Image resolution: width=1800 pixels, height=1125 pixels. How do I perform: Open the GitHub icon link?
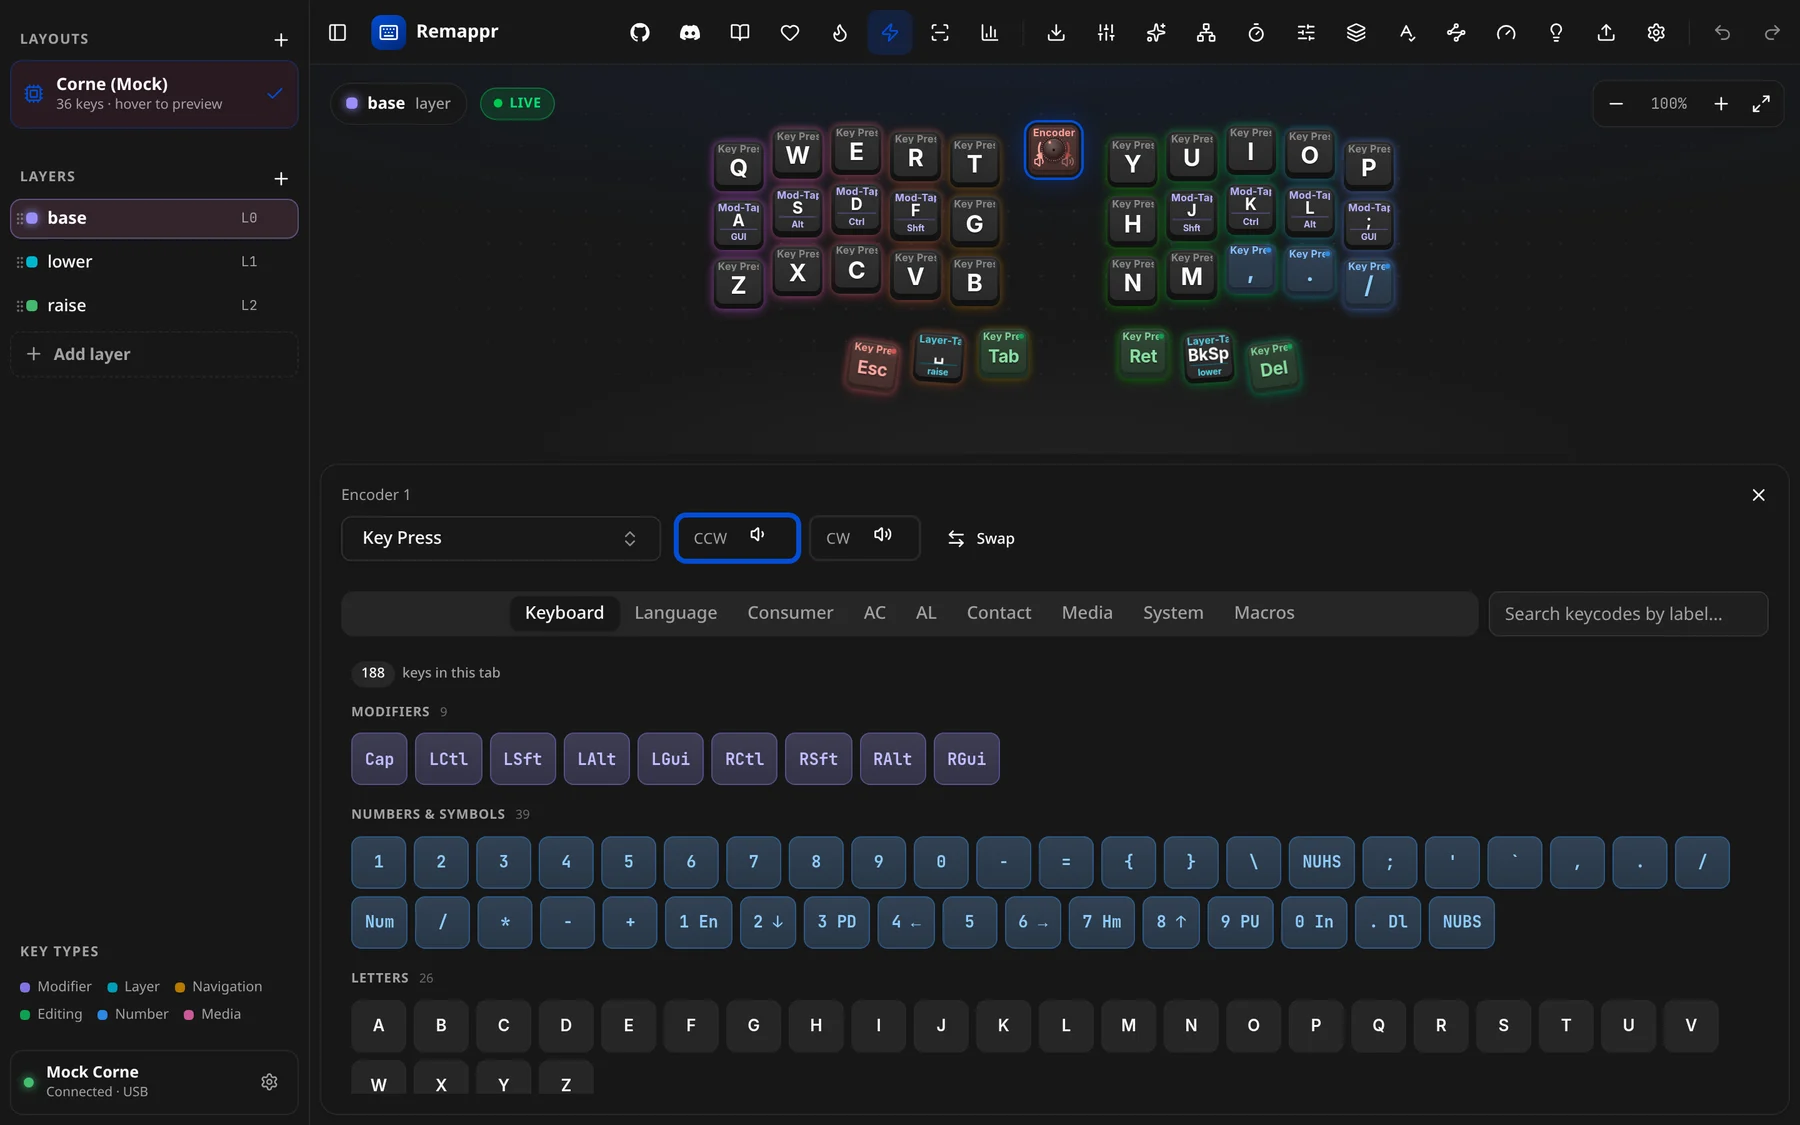[x=640, y=33]
